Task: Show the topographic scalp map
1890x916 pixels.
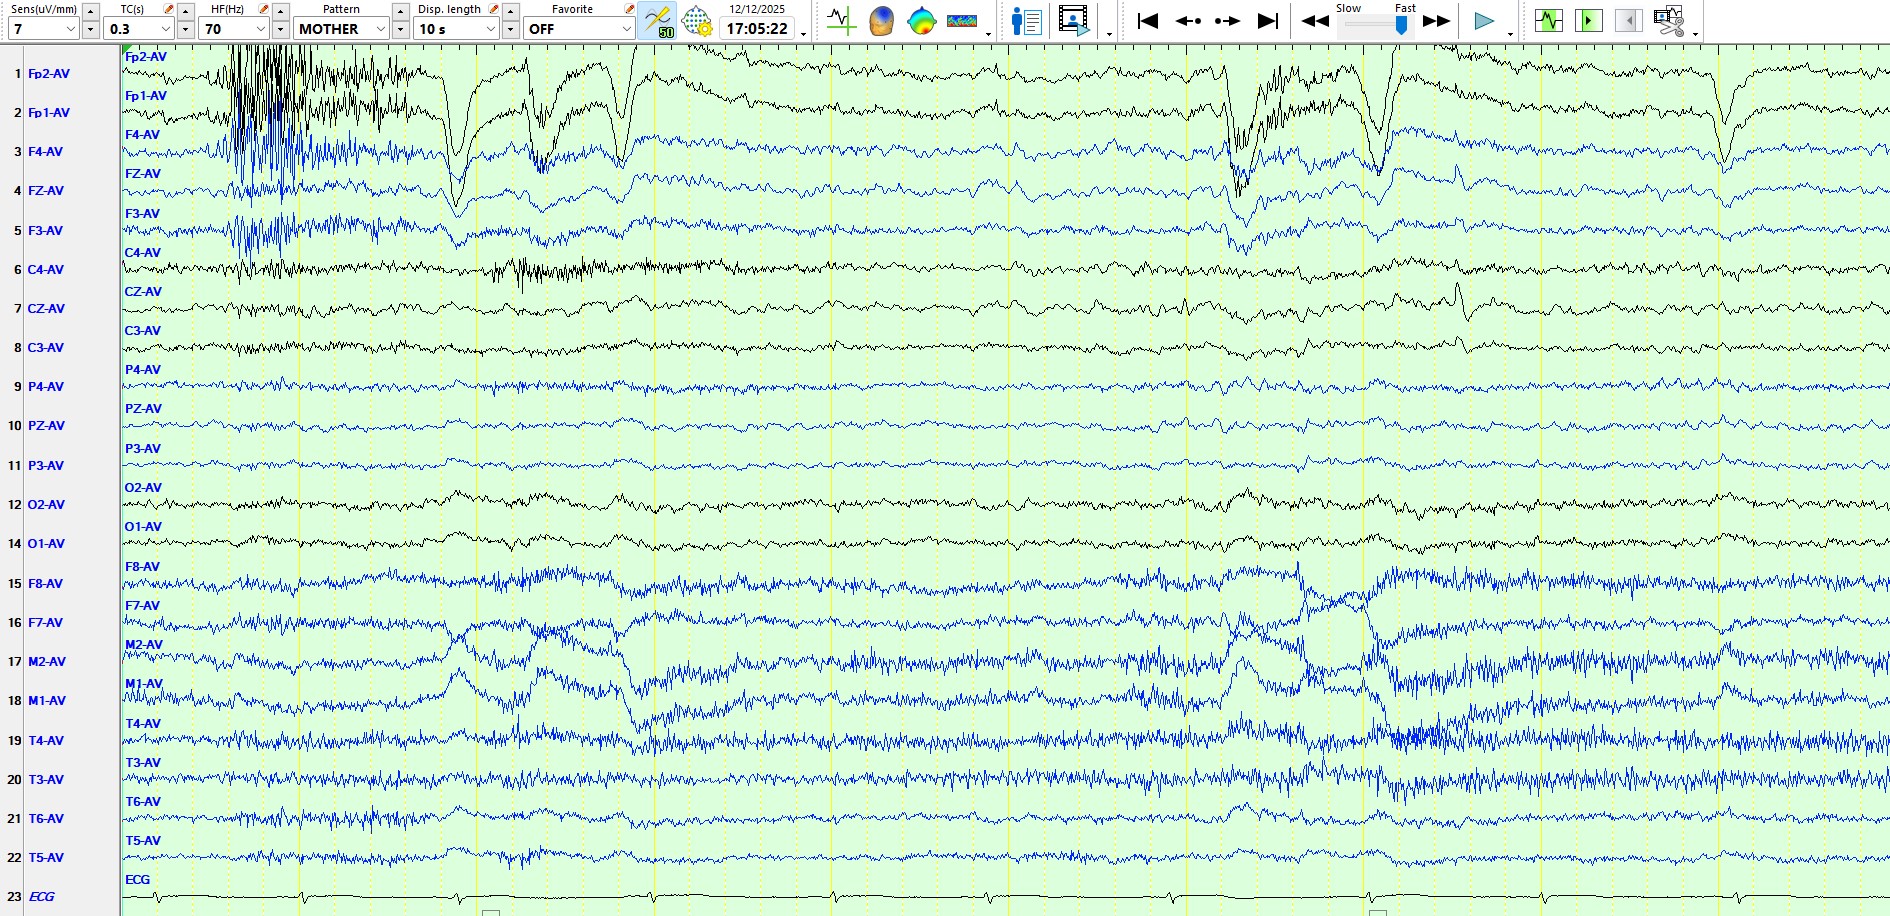Action: (921, 21)
